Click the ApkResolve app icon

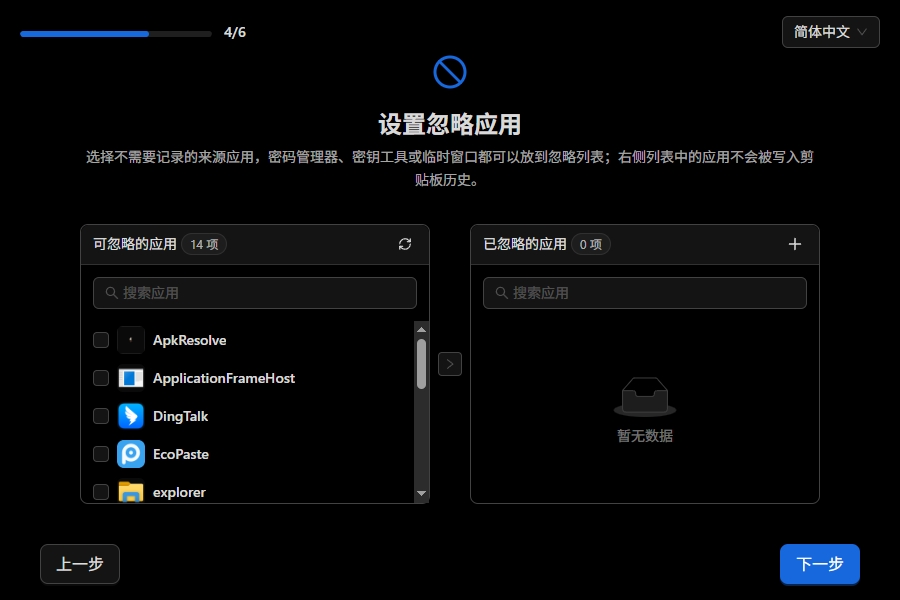tap(131, 340)
